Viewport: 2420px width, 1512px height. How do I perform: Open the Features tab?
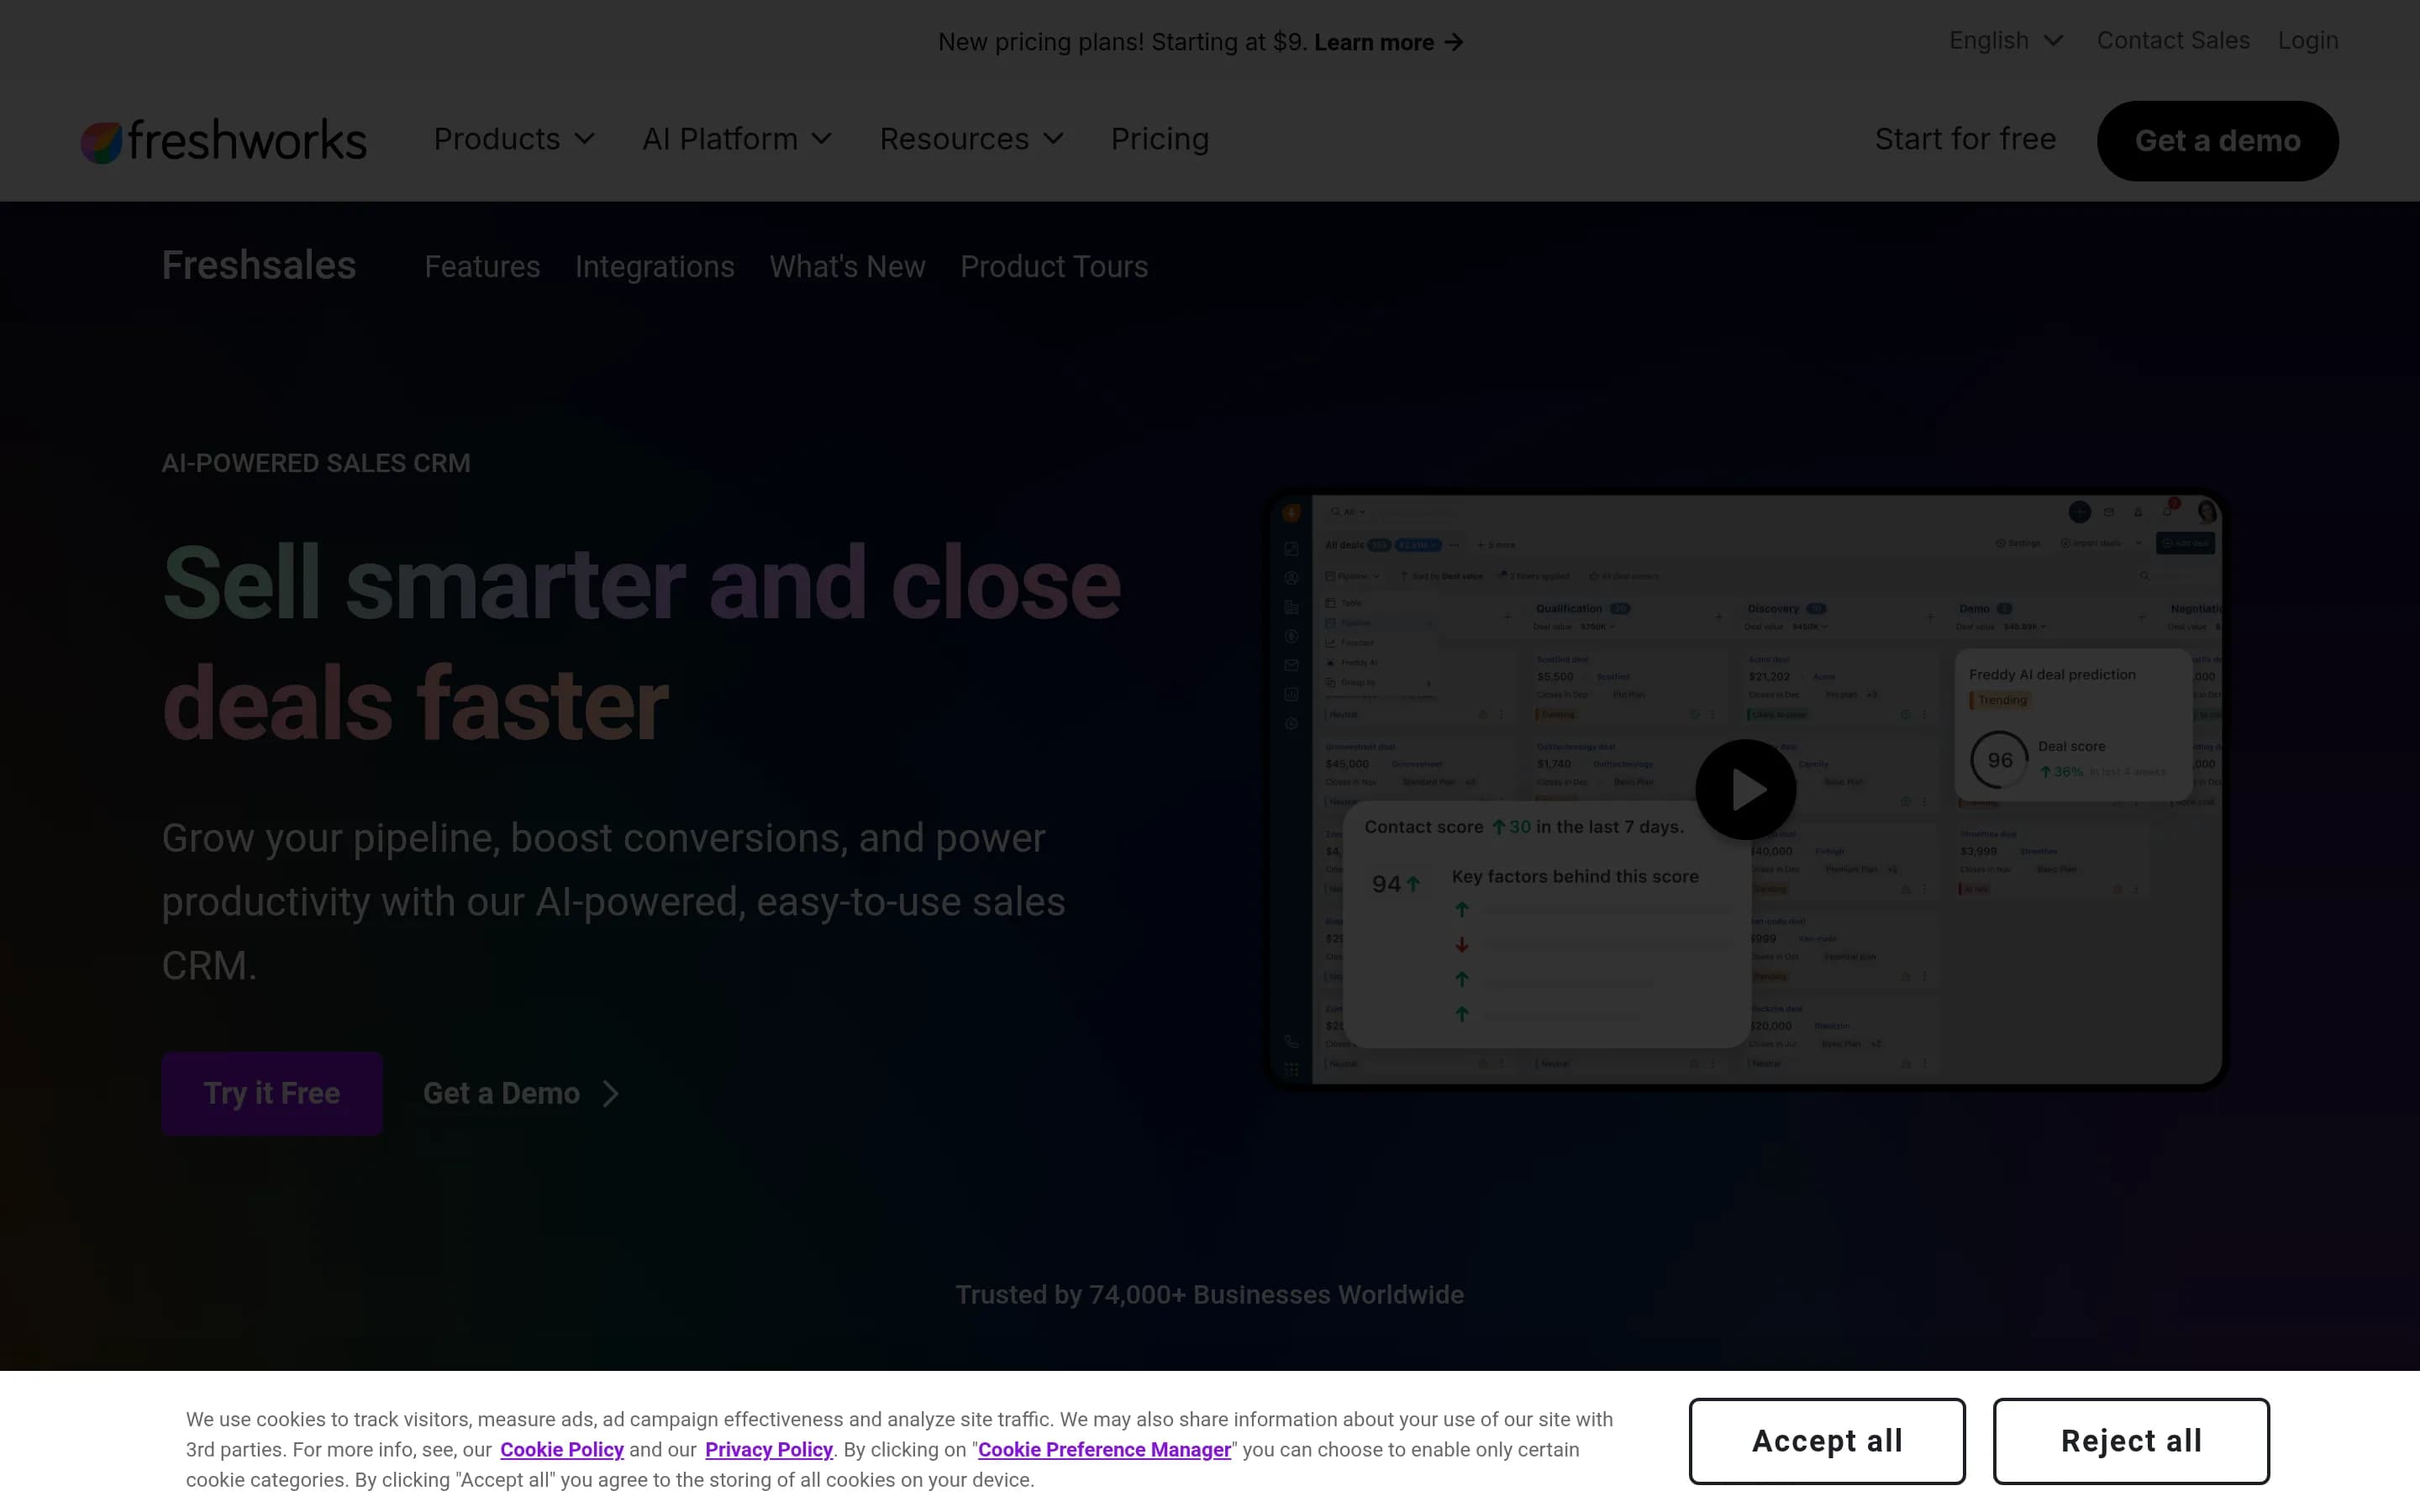(482, 266)
